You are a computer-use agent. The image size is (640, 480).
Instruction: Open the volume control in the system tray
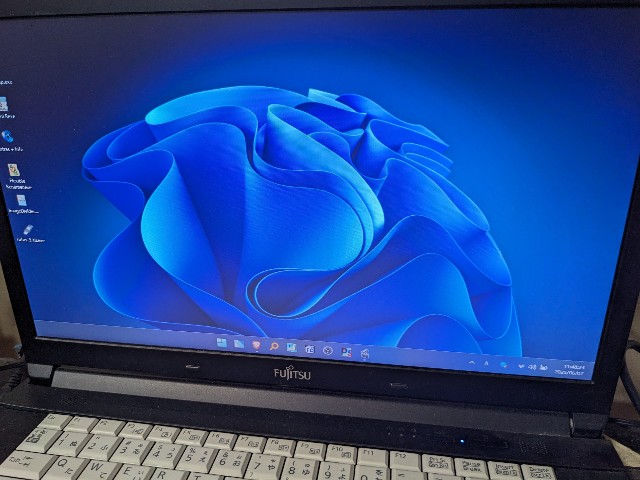pyautogui.click(x=532, y=367)
